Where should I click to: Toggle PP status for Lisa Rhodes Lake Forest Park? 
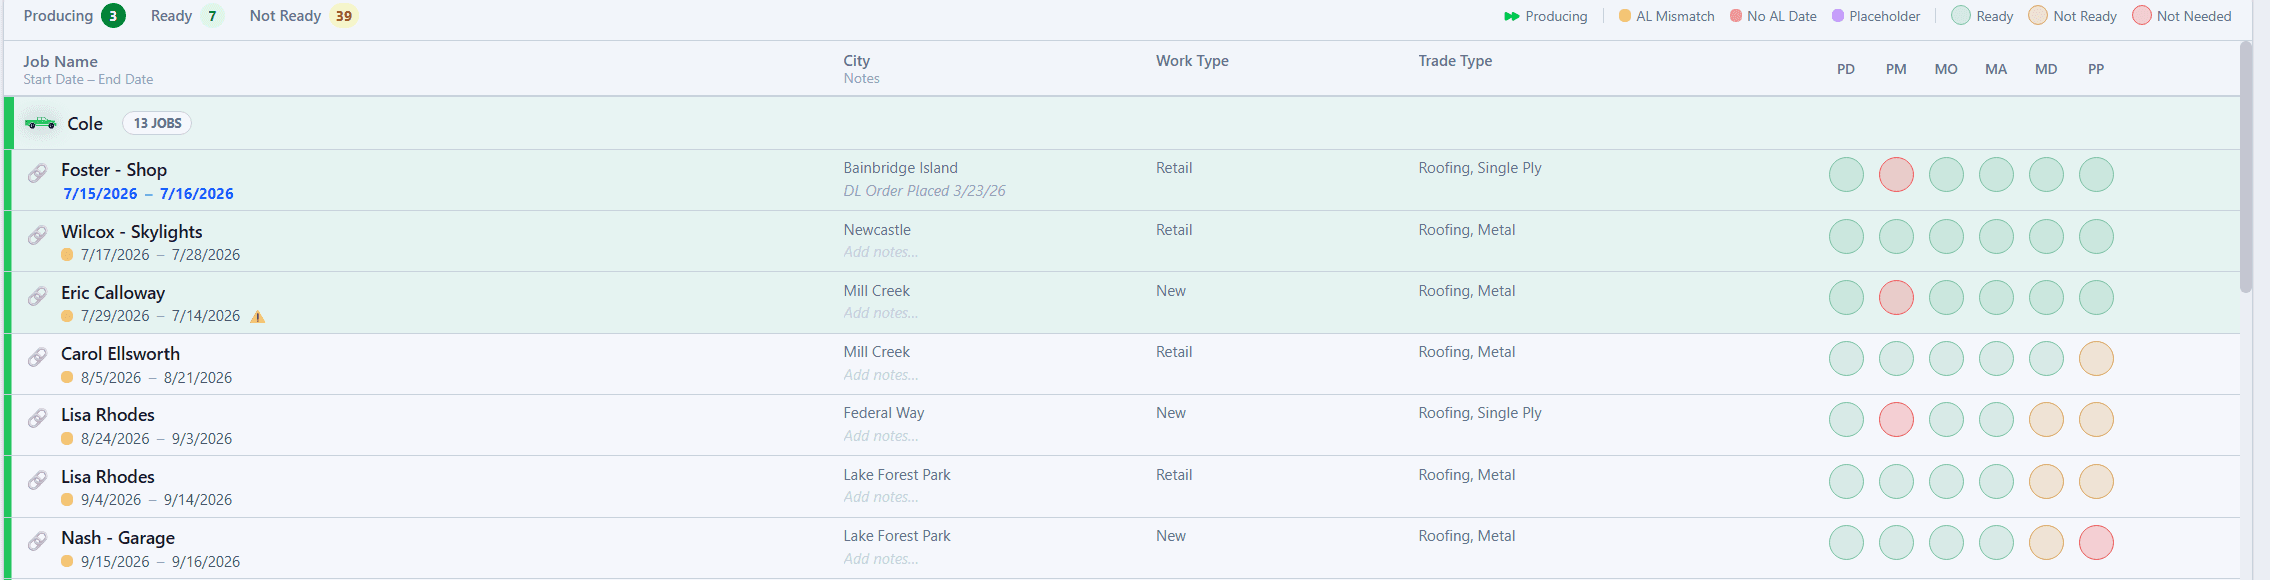pos(2096,482)
